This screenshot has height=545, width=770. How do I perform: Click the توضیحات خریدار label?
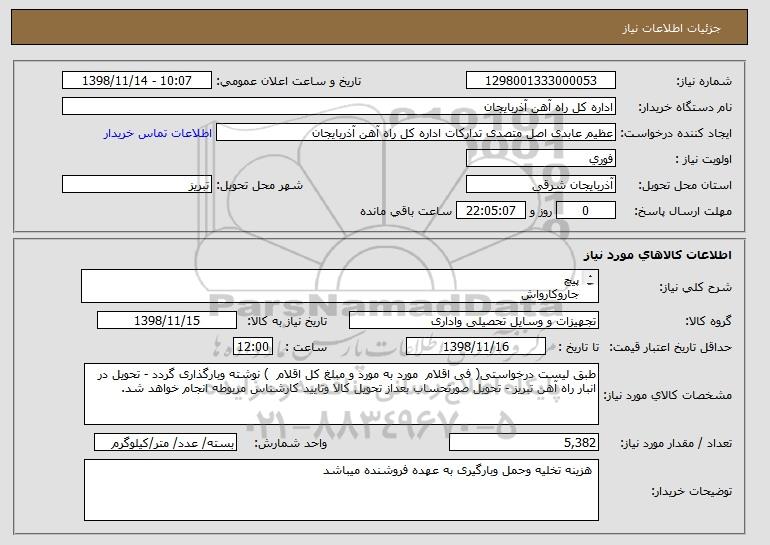pyautogui.click(x=691, y=491)
